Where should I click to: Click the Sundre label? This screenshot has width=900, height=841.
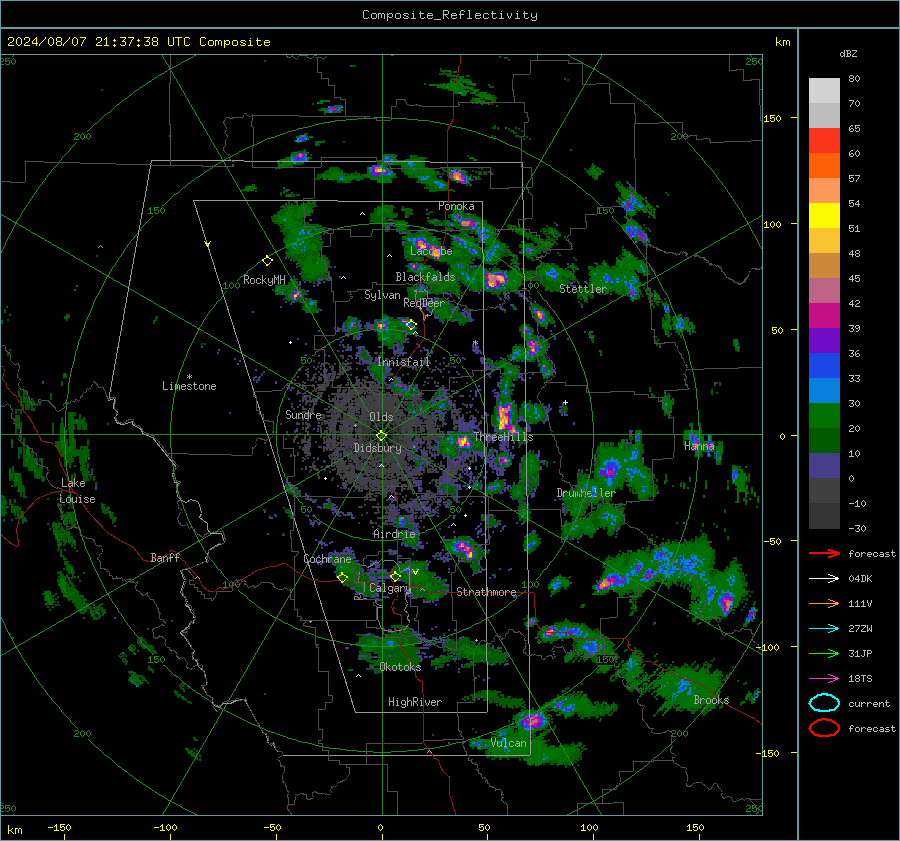point(303,415)
